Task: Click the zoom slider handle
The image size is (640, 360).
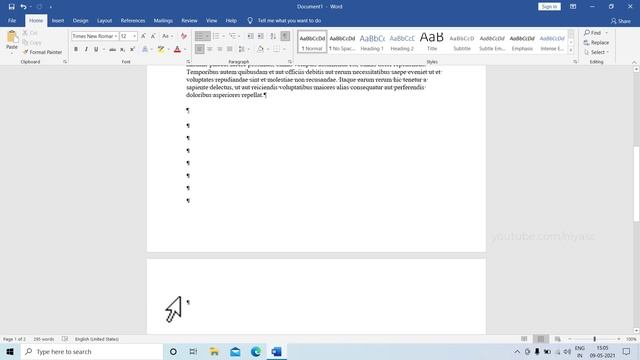Action: tap(594, 339)
